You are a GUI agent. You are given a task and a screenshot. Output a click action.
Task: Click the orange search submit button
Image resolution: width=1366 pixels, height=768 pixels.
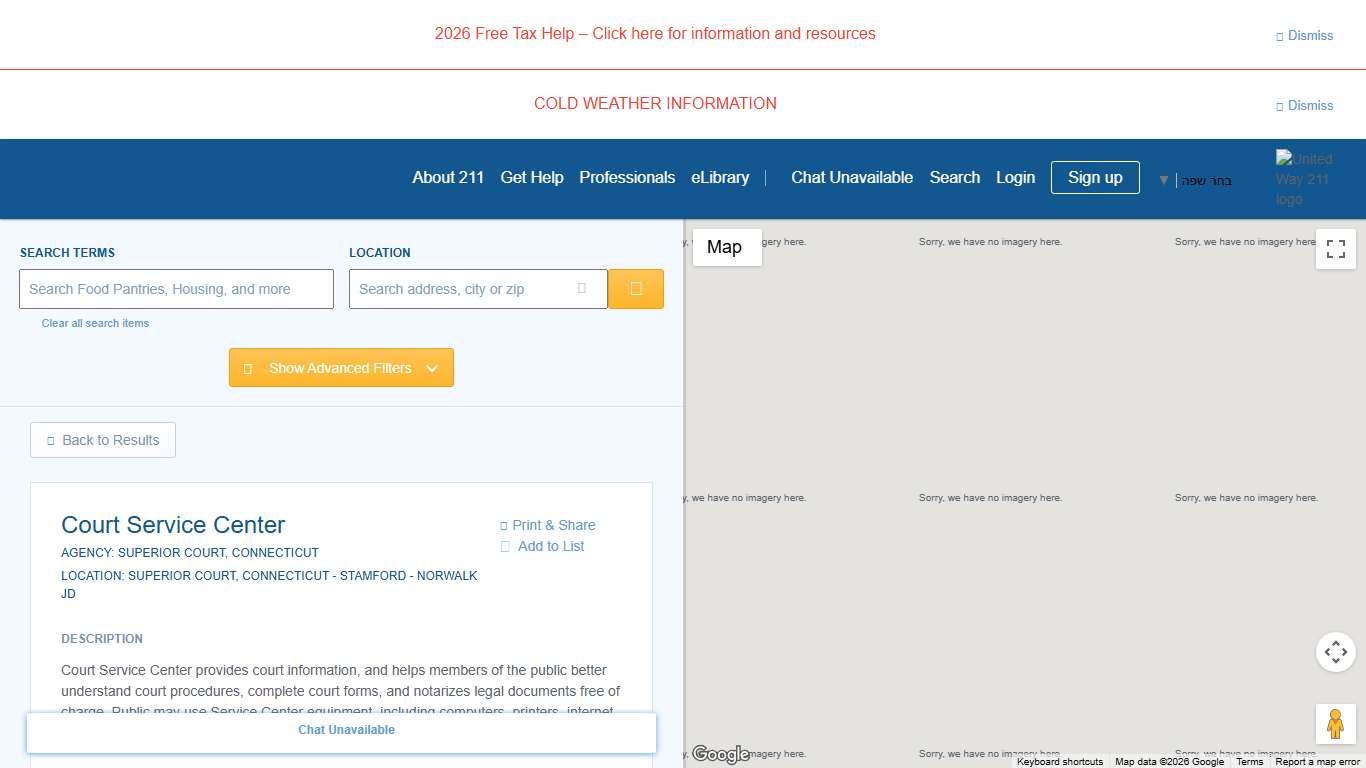click(x=635, y=289)
